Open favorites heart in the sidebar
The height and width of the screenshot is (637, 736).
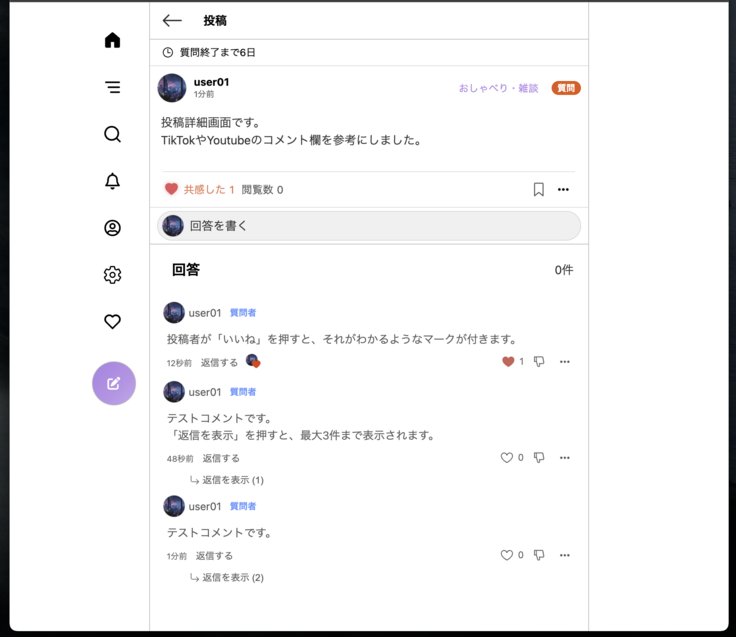click(112, 322)
